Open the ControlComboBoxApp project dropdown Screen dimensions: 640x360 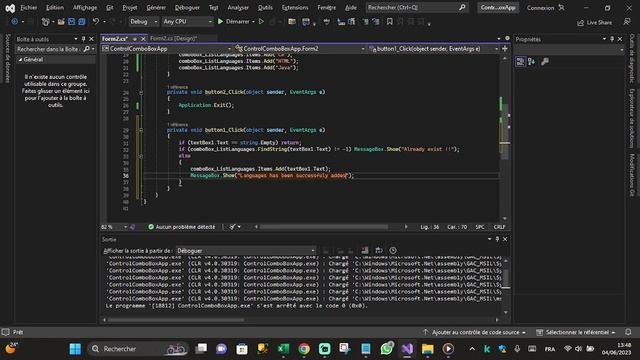pos(167,49)
